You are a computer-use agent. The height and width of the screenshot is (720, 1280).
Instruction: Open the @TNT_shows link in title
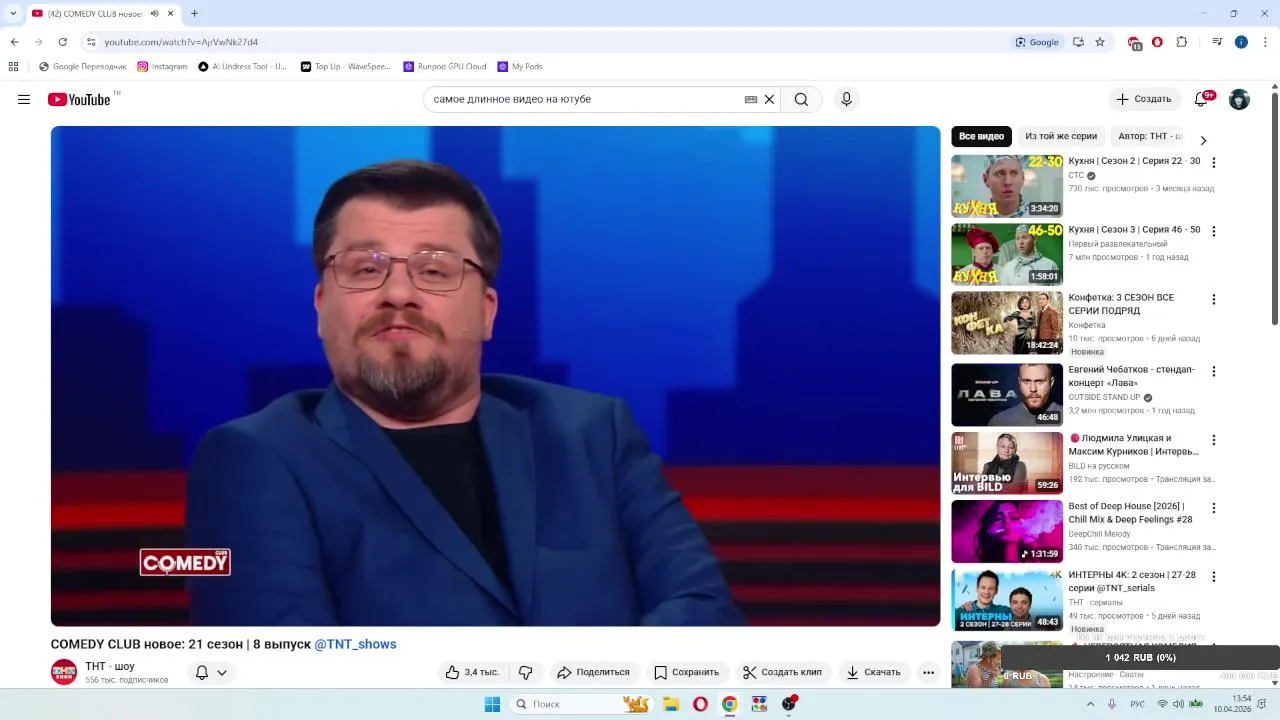pyautogui.click(x=355, y=644)
